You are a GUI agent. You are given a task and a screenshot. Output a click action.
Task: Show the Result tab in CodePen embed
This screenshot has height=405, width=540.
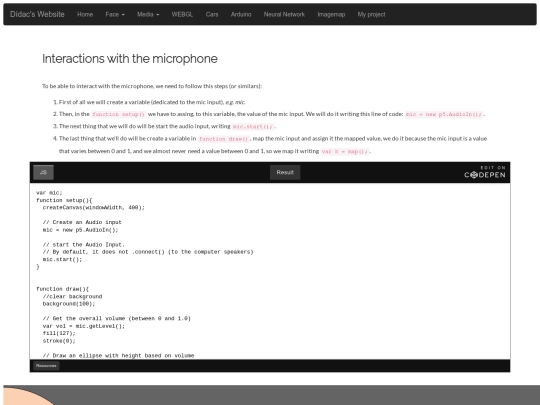285,172
